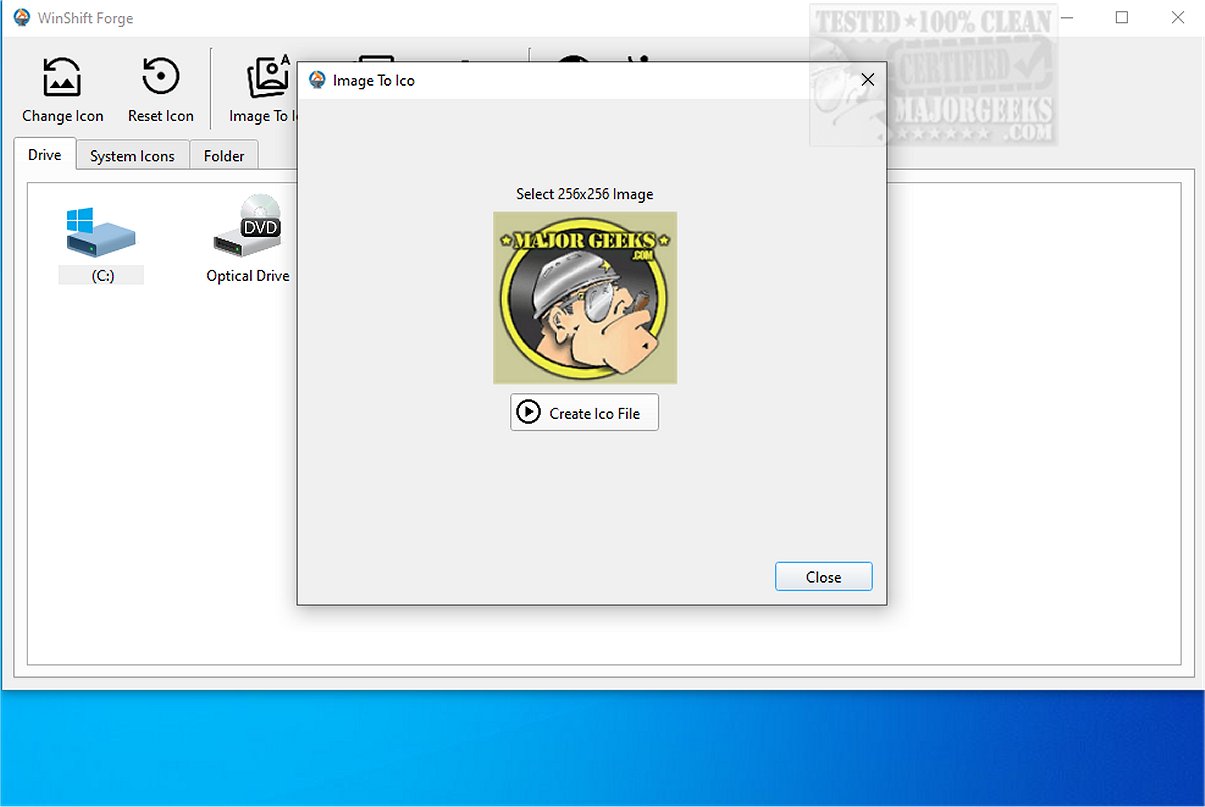
Task: Click the WinShift Forge title bar app icon
Action: click(21, 17)
